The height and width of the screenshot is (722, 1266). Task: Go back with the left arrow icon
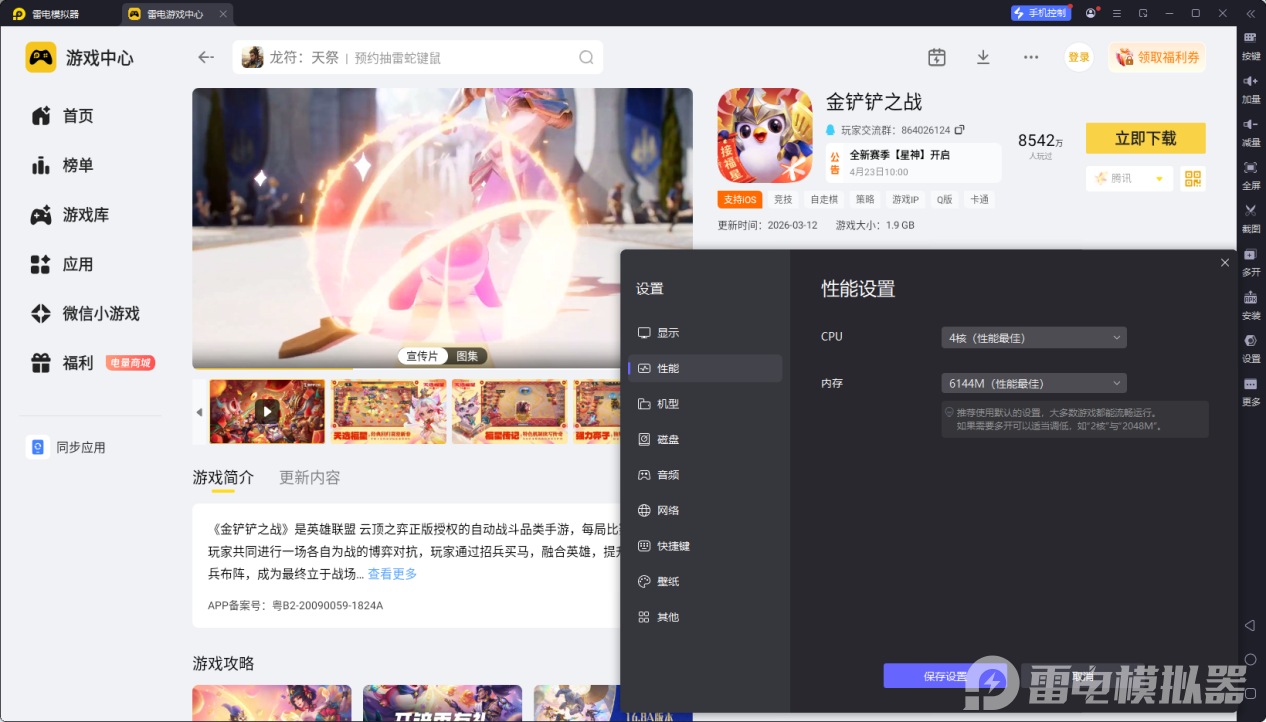point(206,57)
